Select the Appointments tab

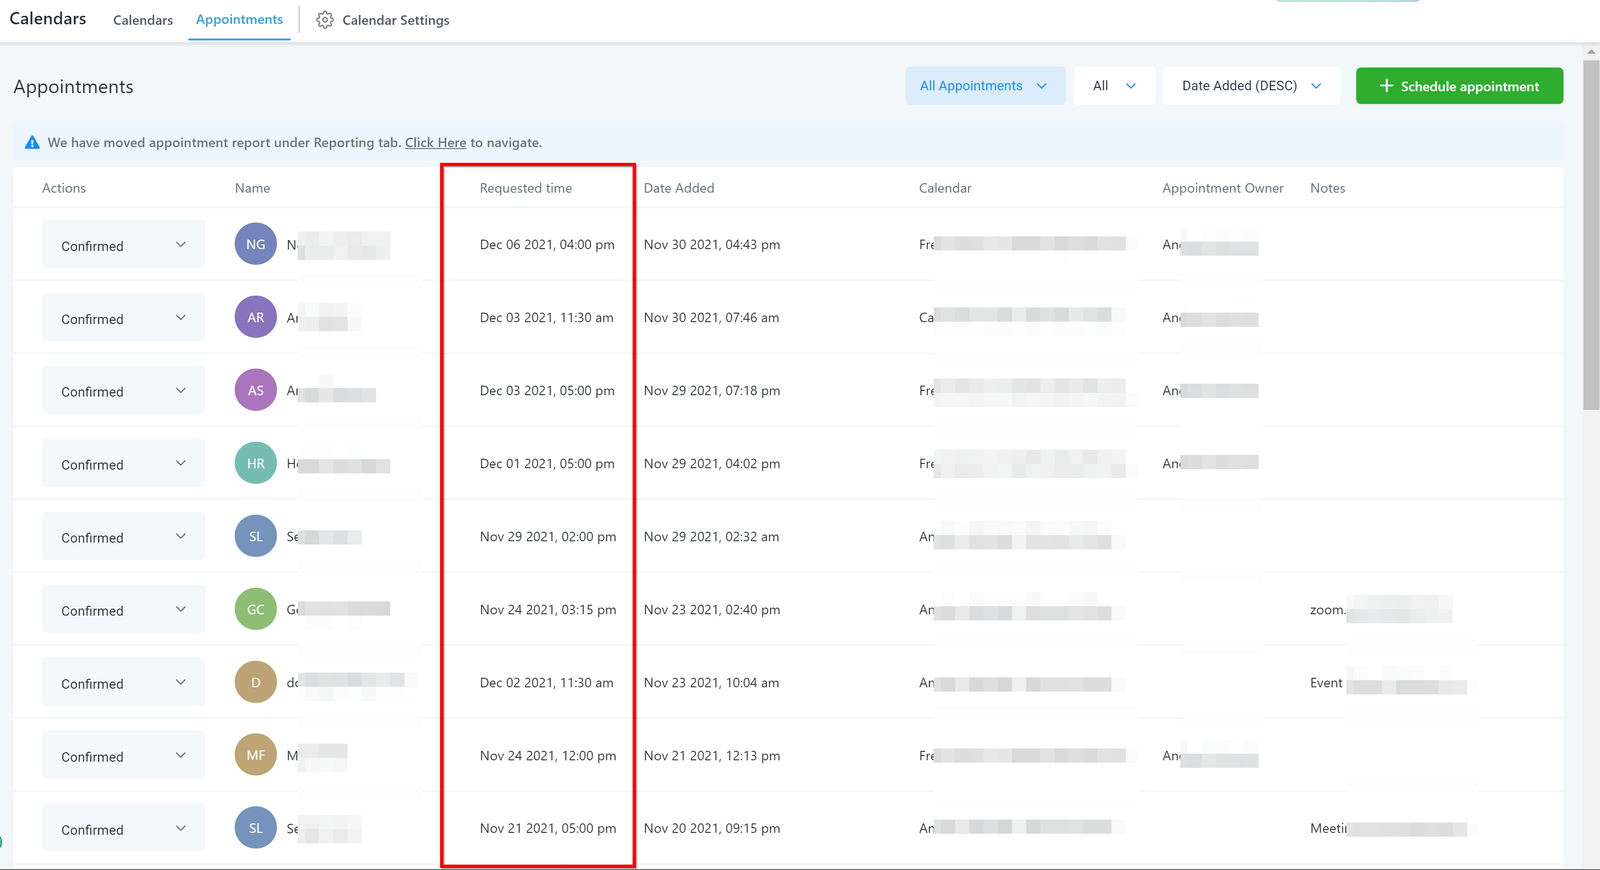point(239,20)
